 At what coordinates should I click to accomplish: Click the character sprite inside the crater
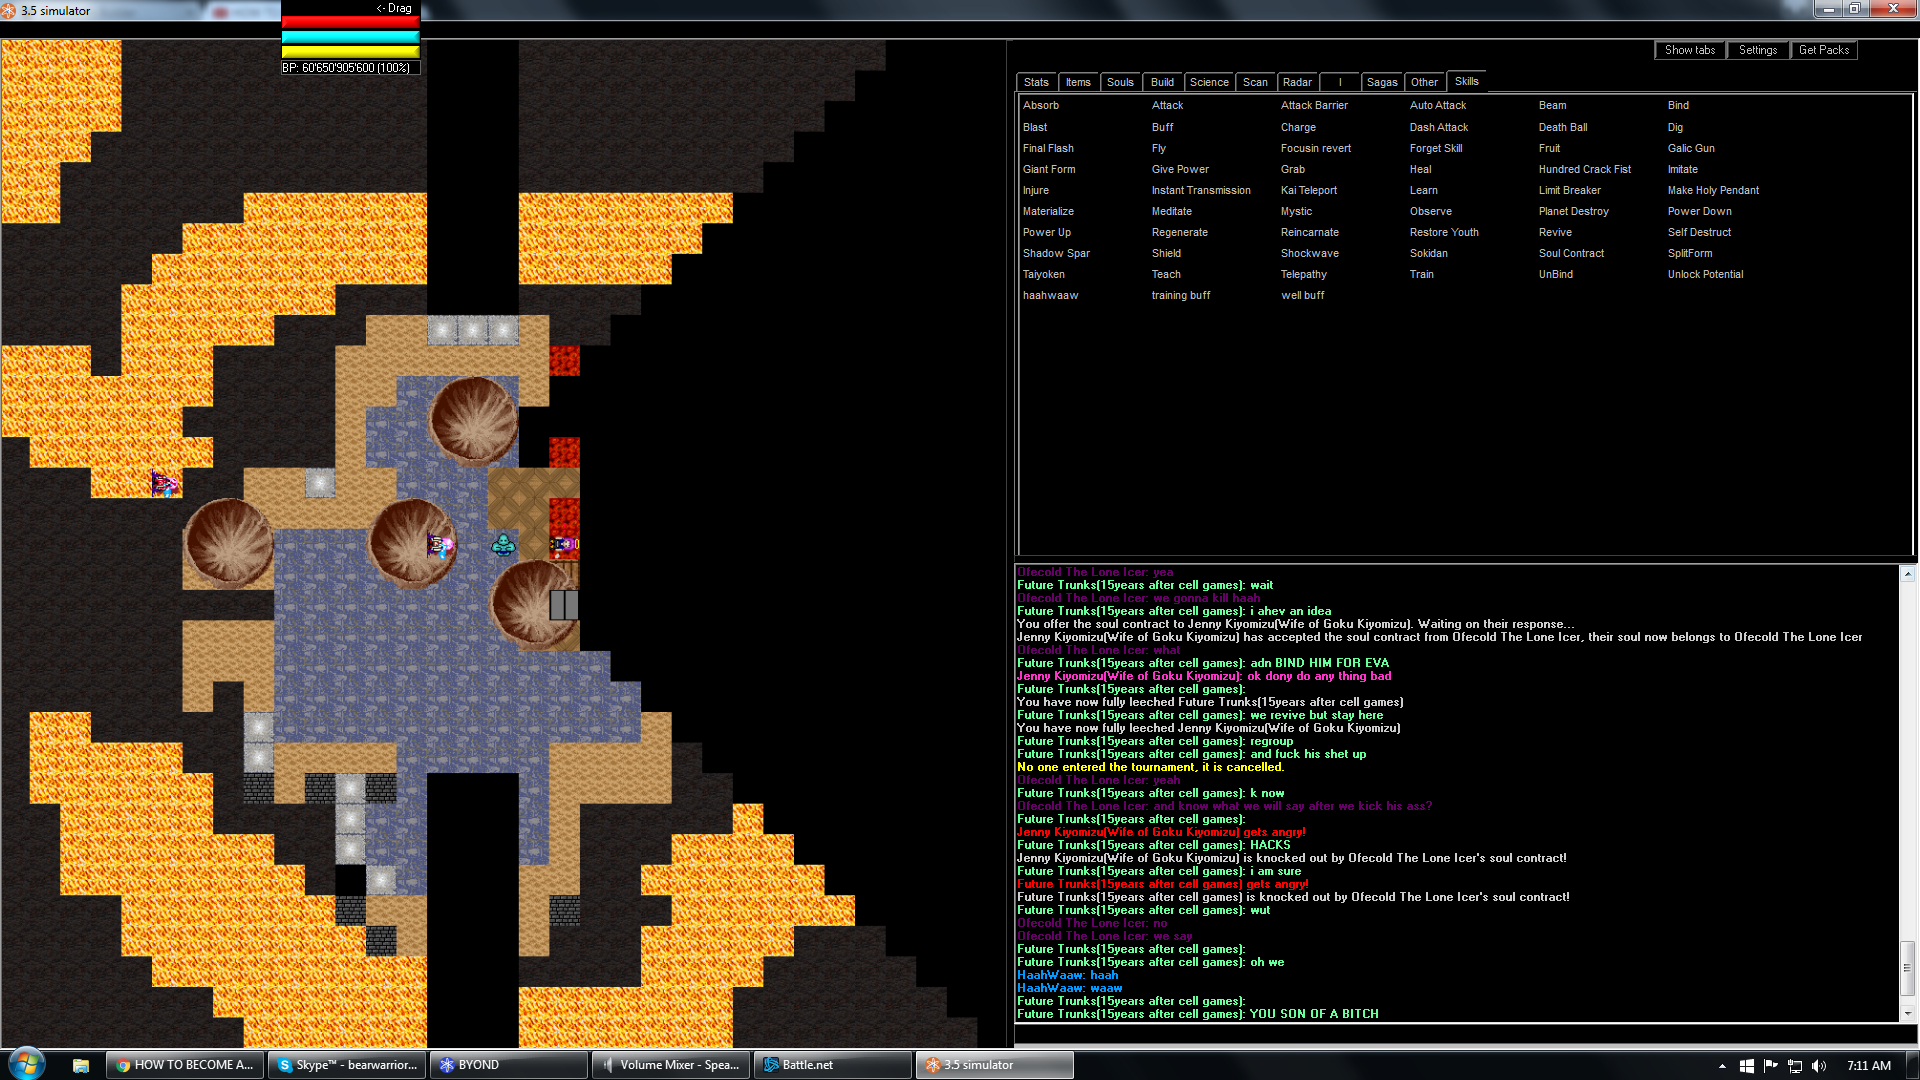click(440, 545)
